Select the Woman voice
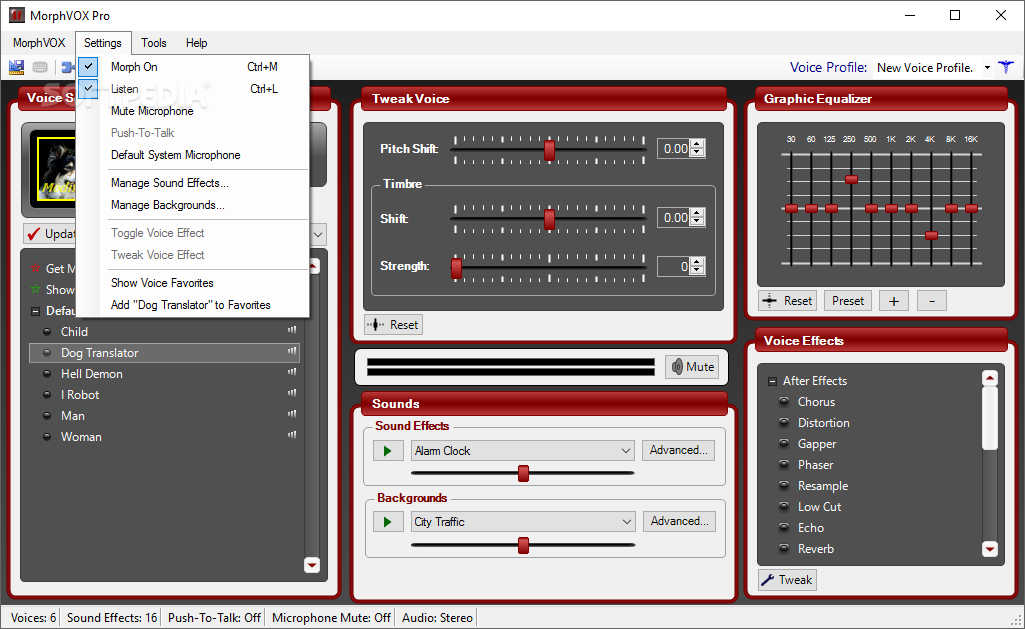This screenshot has height=629, width=1025. [165, 436]
